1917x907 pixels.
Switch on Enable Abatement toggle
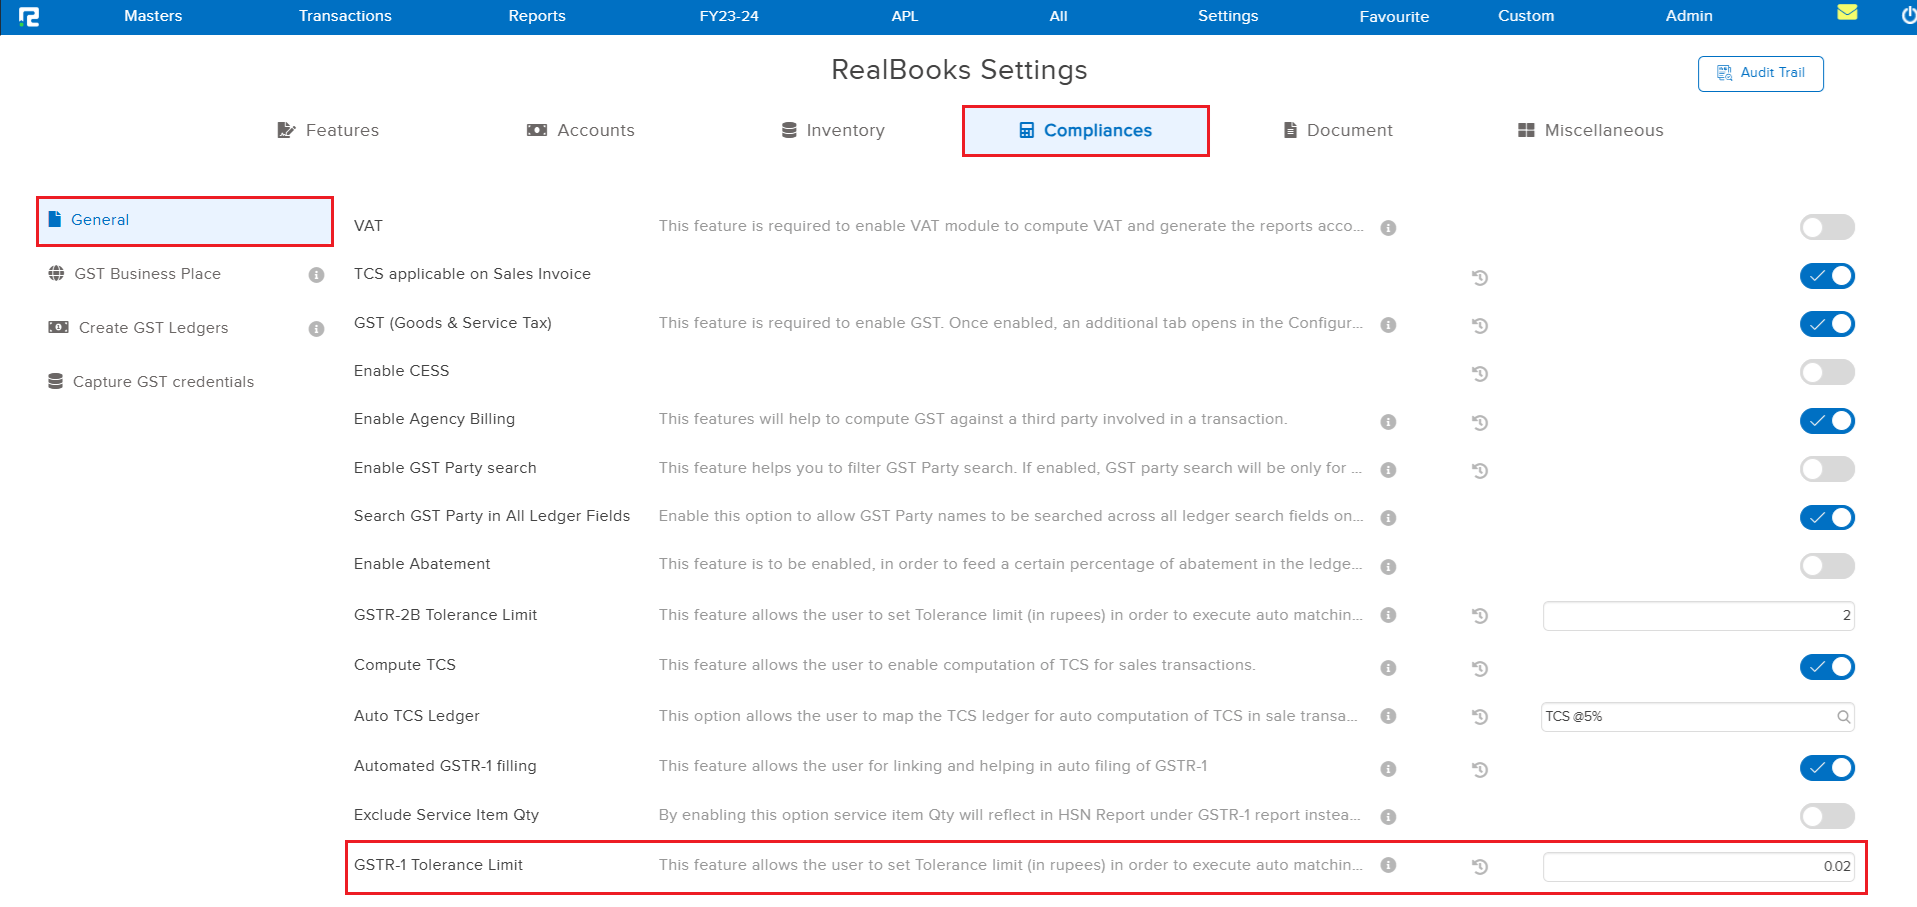[1827, 566]
